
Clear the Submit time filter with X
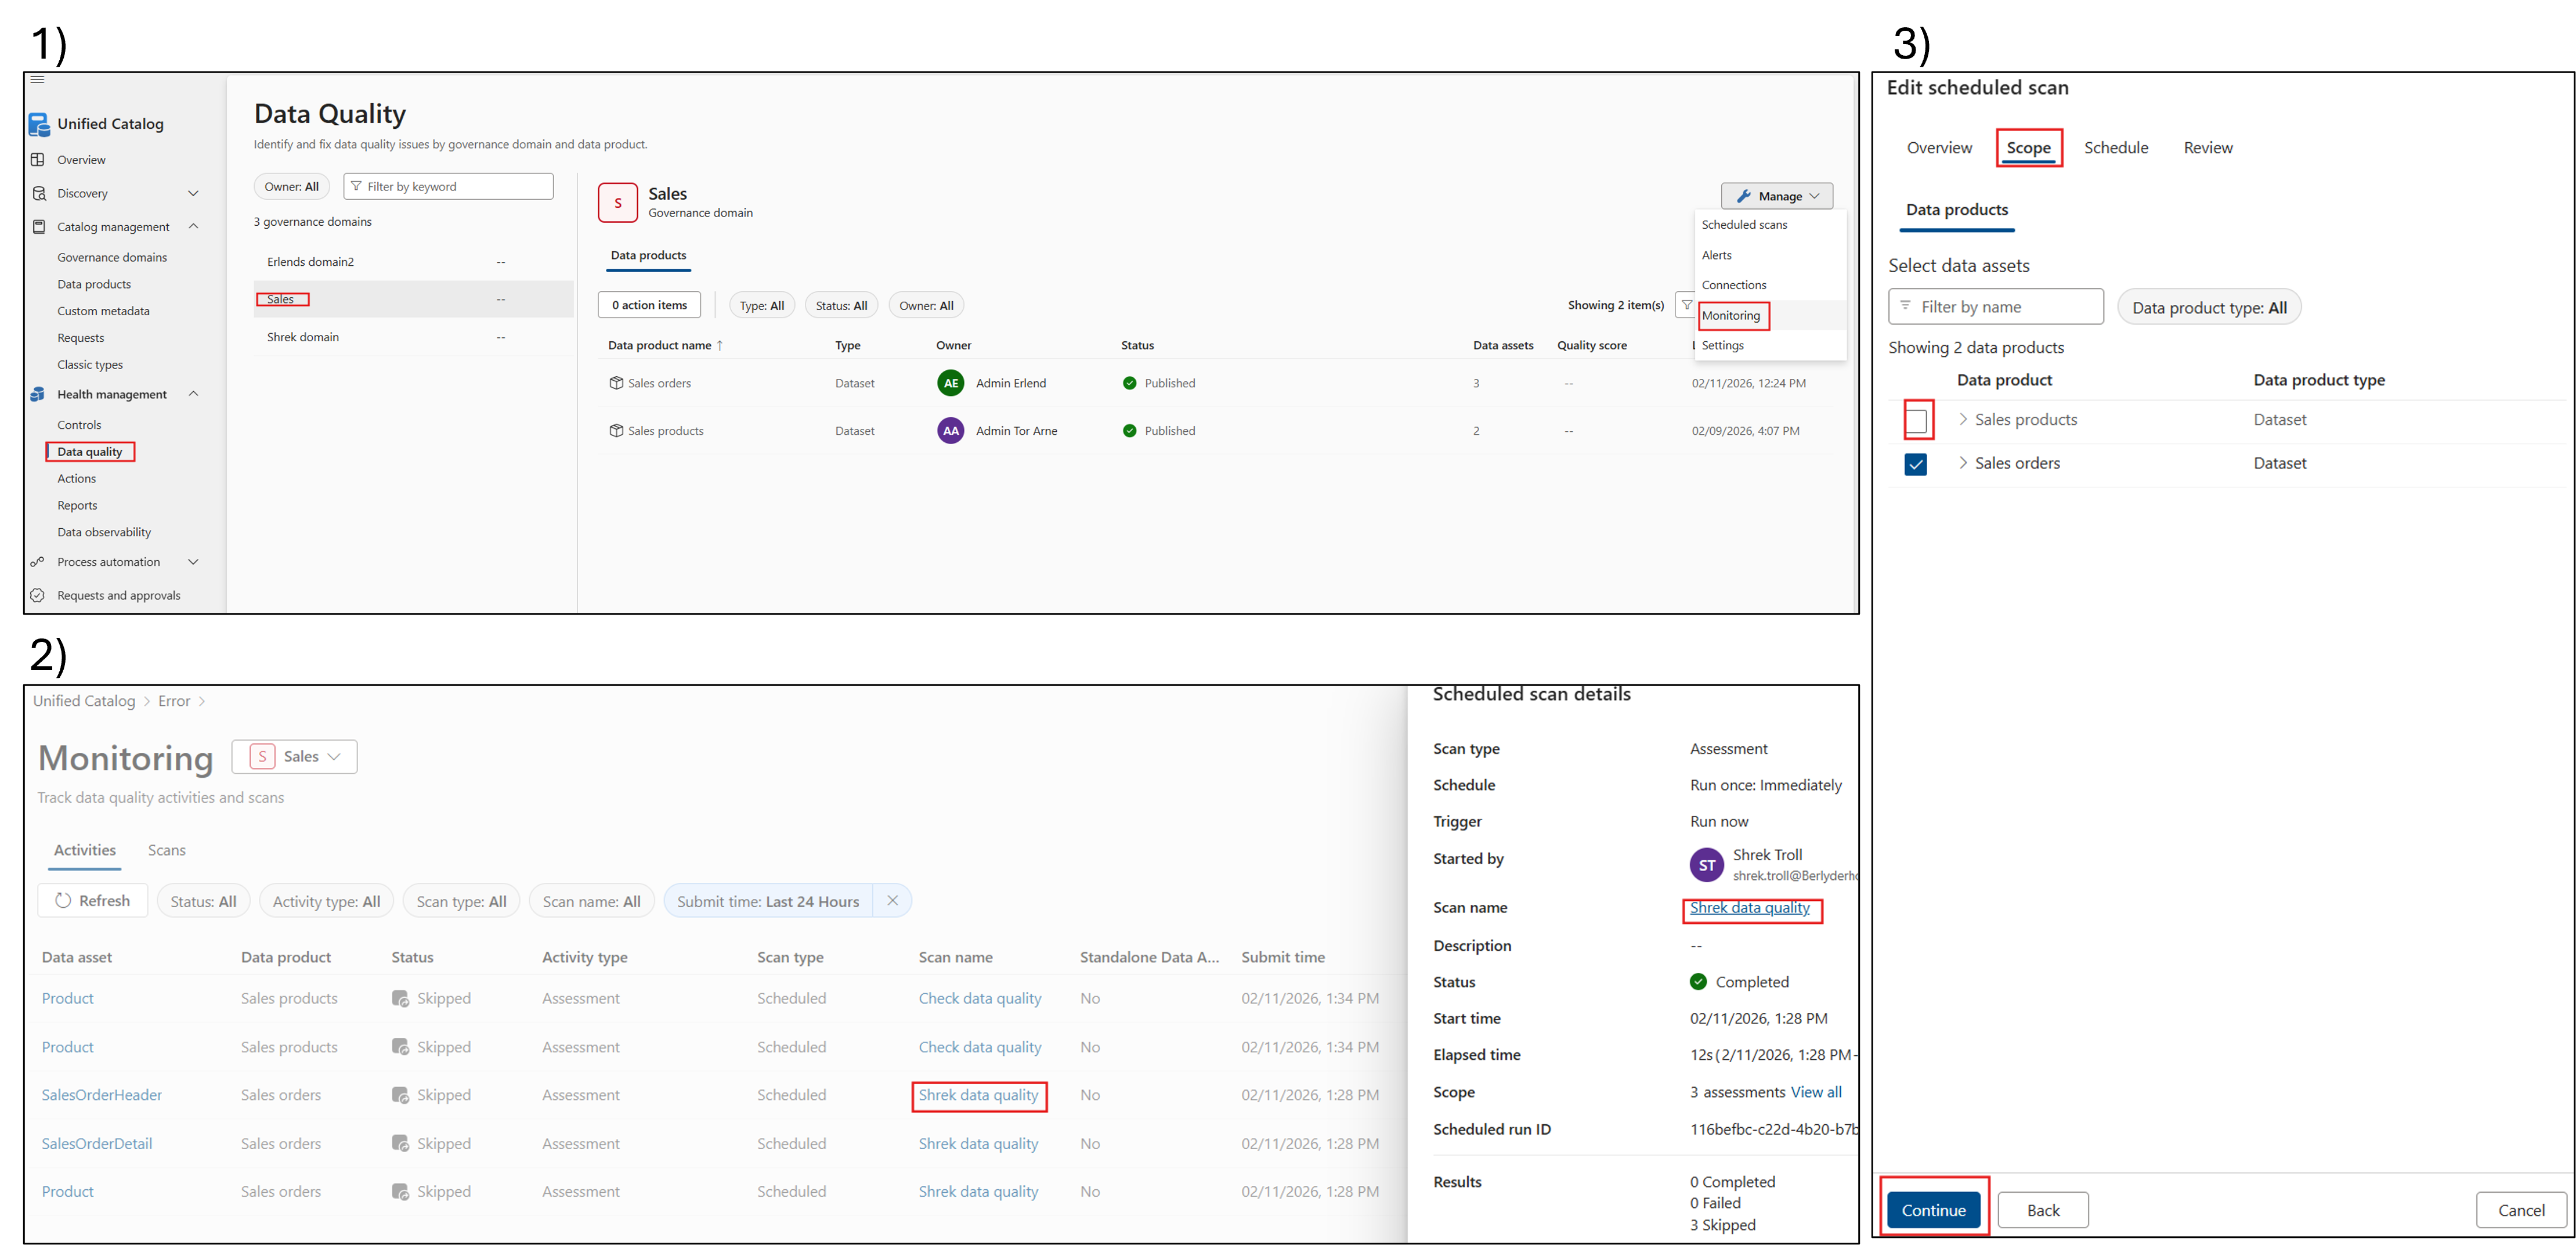click(892, 901)
